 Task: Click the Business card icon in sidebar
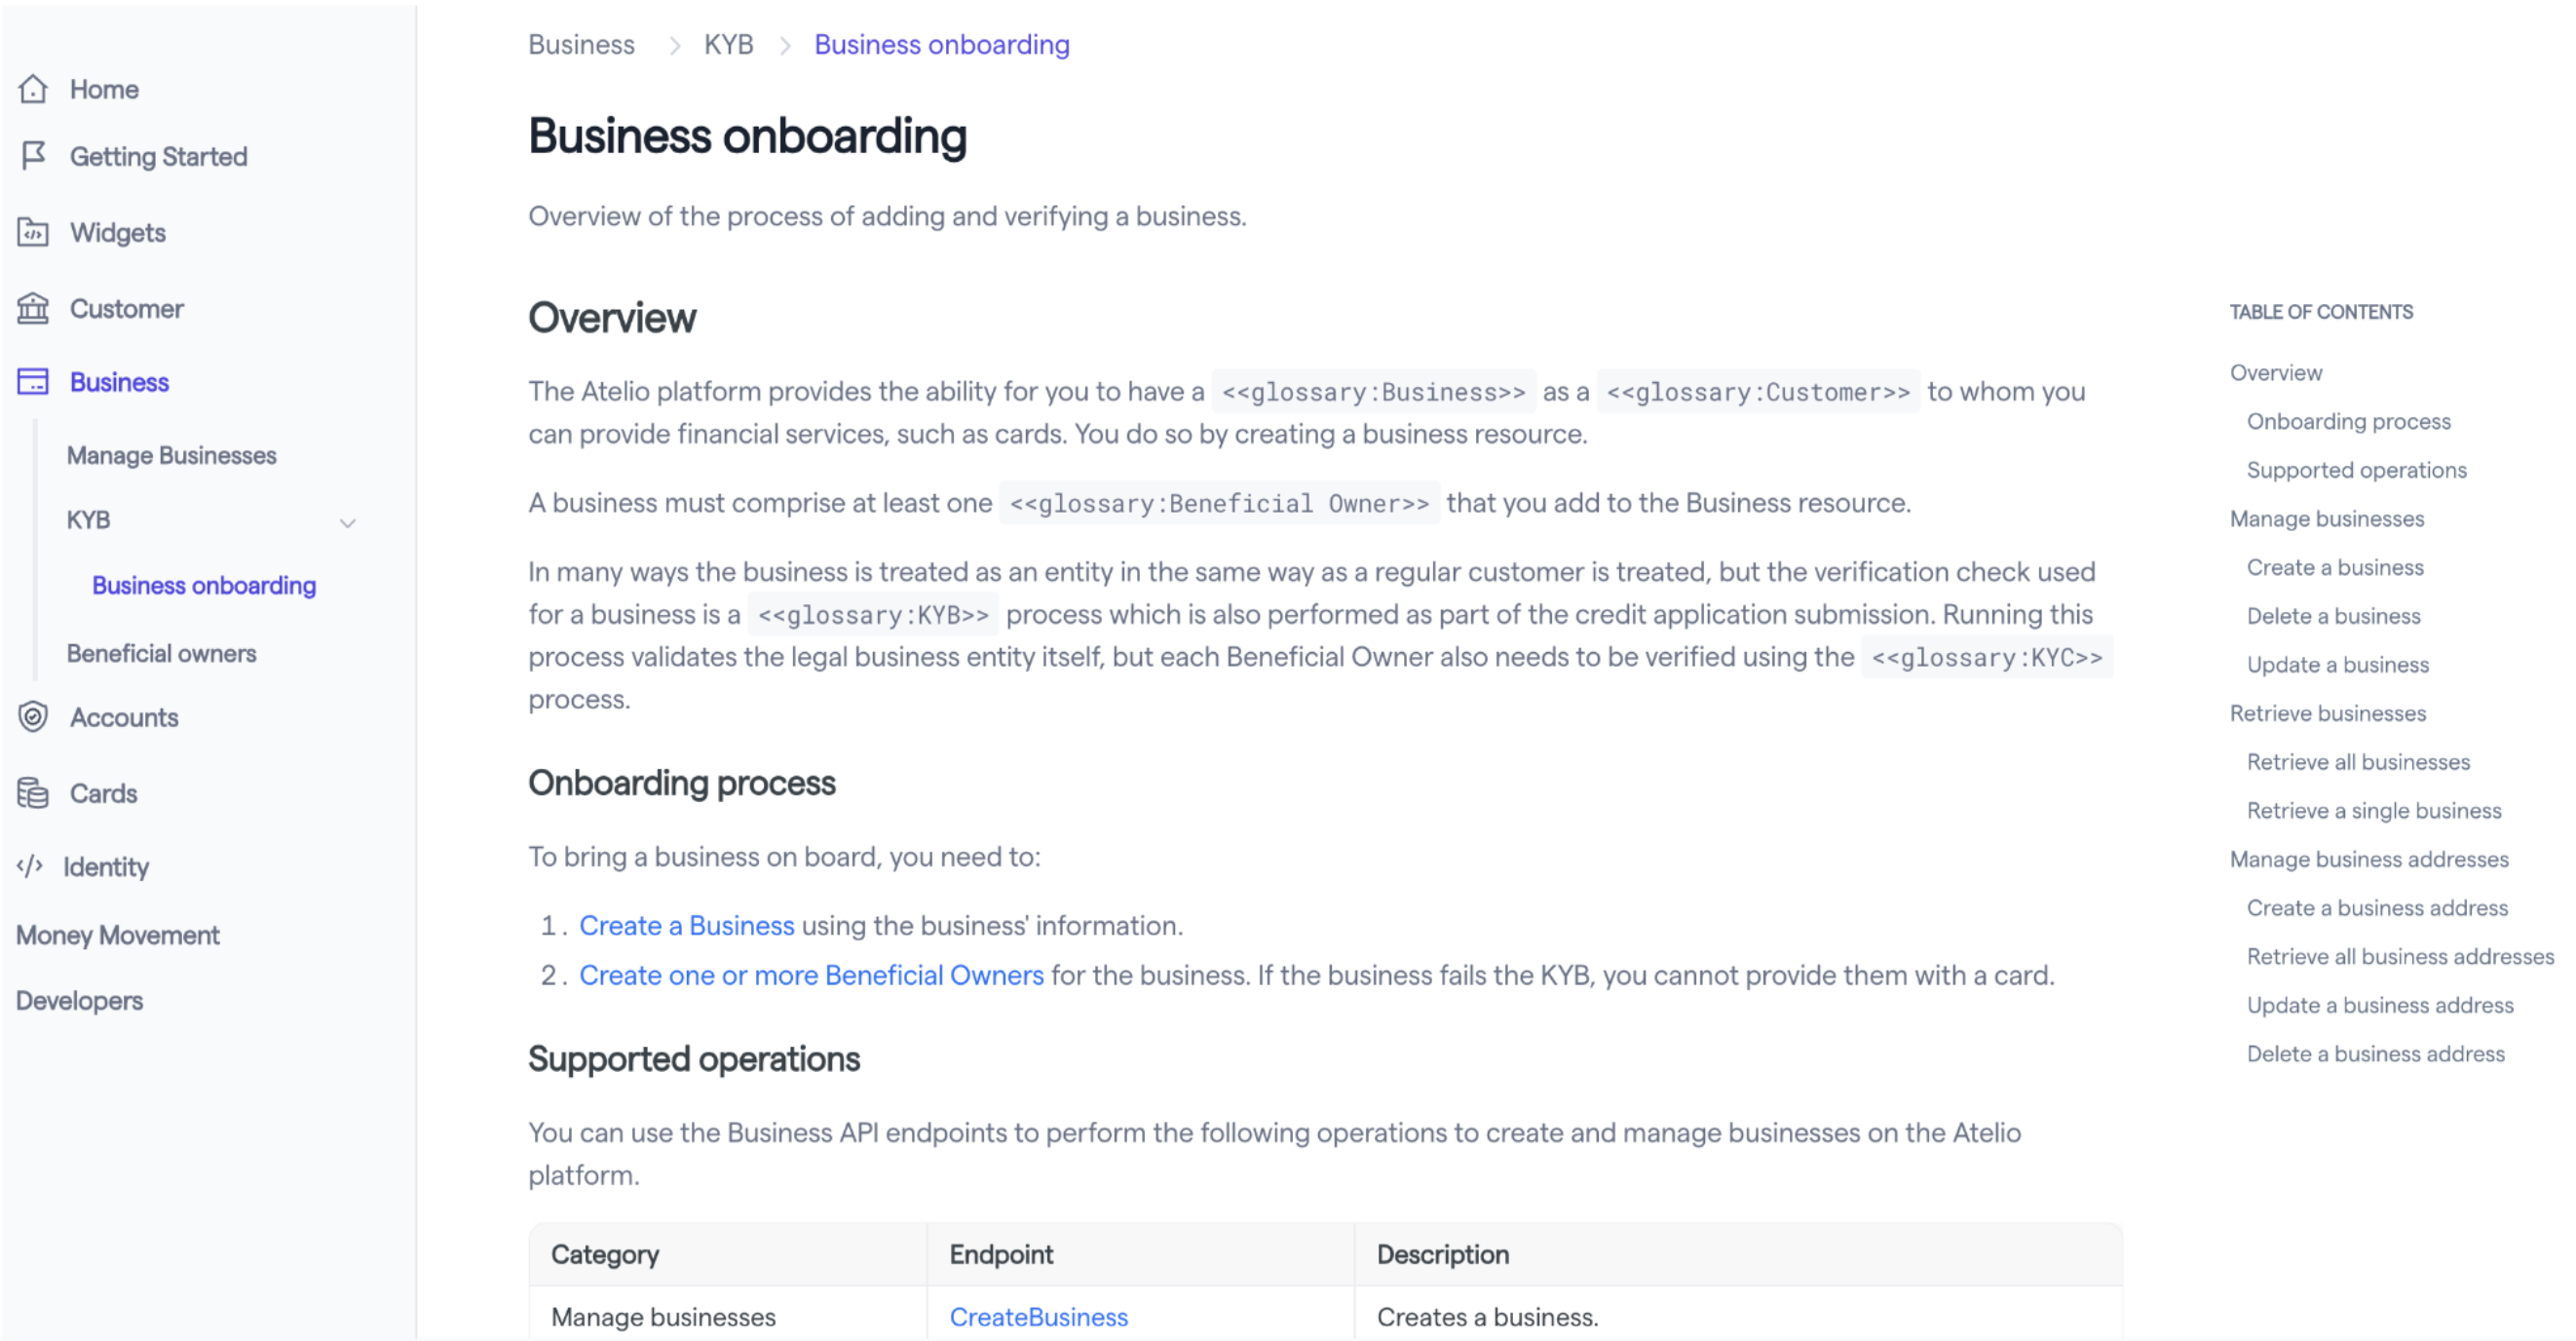click(x=33, y=382)
